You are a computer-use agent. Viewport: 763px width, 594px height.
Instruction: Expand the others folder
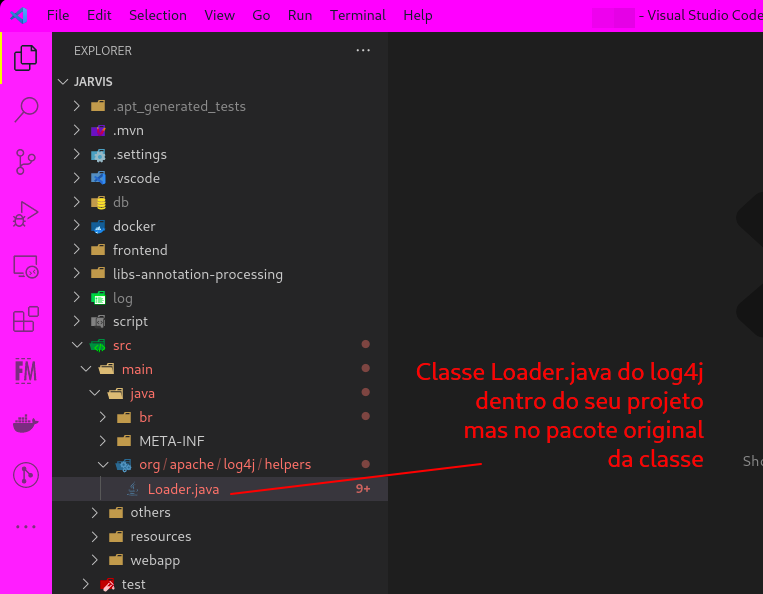94,512
